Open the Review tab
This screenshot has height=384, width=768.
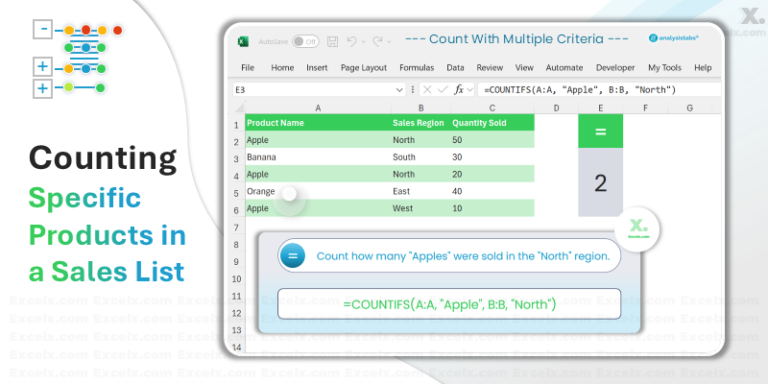coord(490,68)
